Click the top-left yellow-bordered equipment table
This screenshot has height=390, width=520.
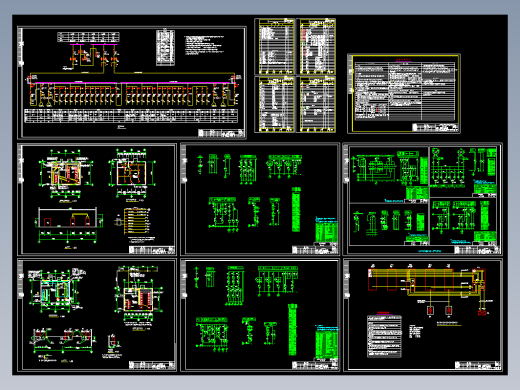[x=275, y=46]
